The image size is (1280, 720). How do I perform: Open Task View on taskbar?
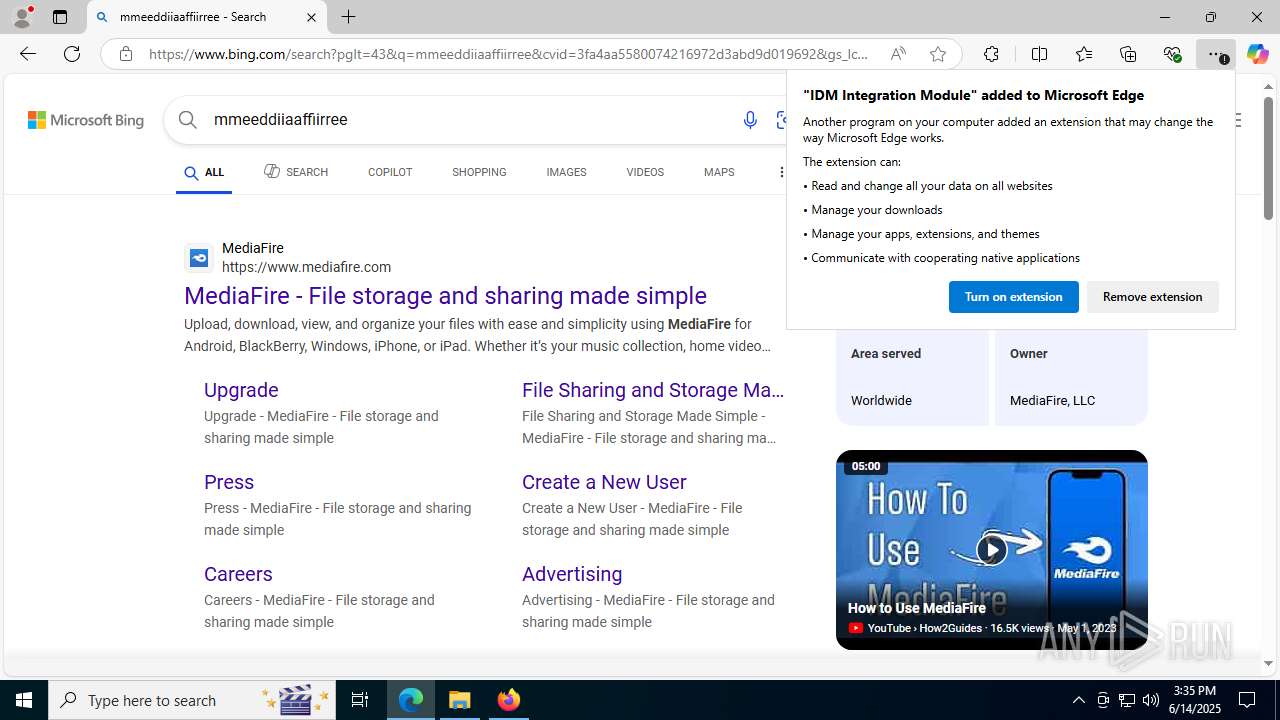tap(360, 700)
